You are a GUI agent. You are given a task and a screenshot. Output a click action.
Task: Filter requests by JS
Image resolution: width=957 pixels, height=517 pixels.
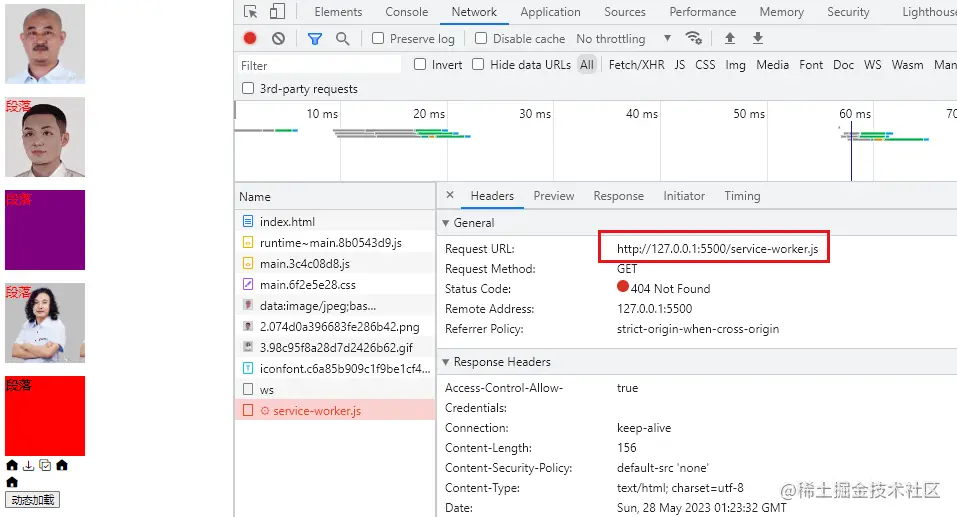[x=679, y=65]
